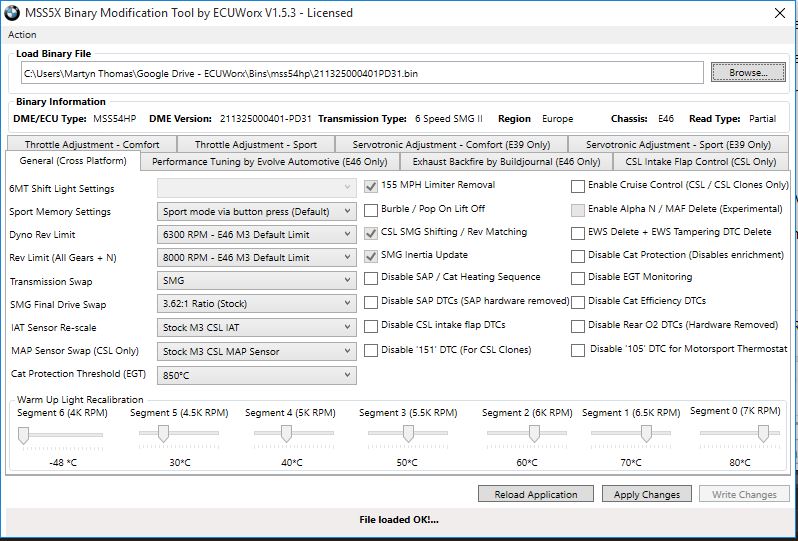Check Disable Cat Efficiency DTCs

tap(578, 301)
